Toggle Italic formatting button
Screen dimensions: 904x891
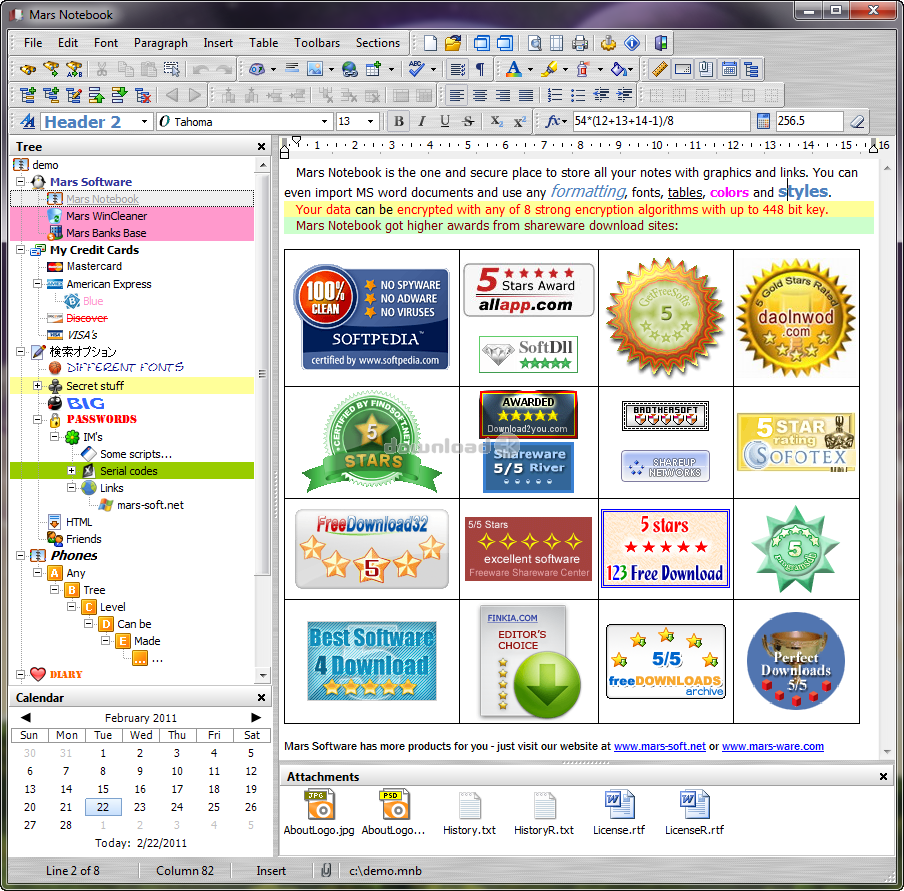421,121
